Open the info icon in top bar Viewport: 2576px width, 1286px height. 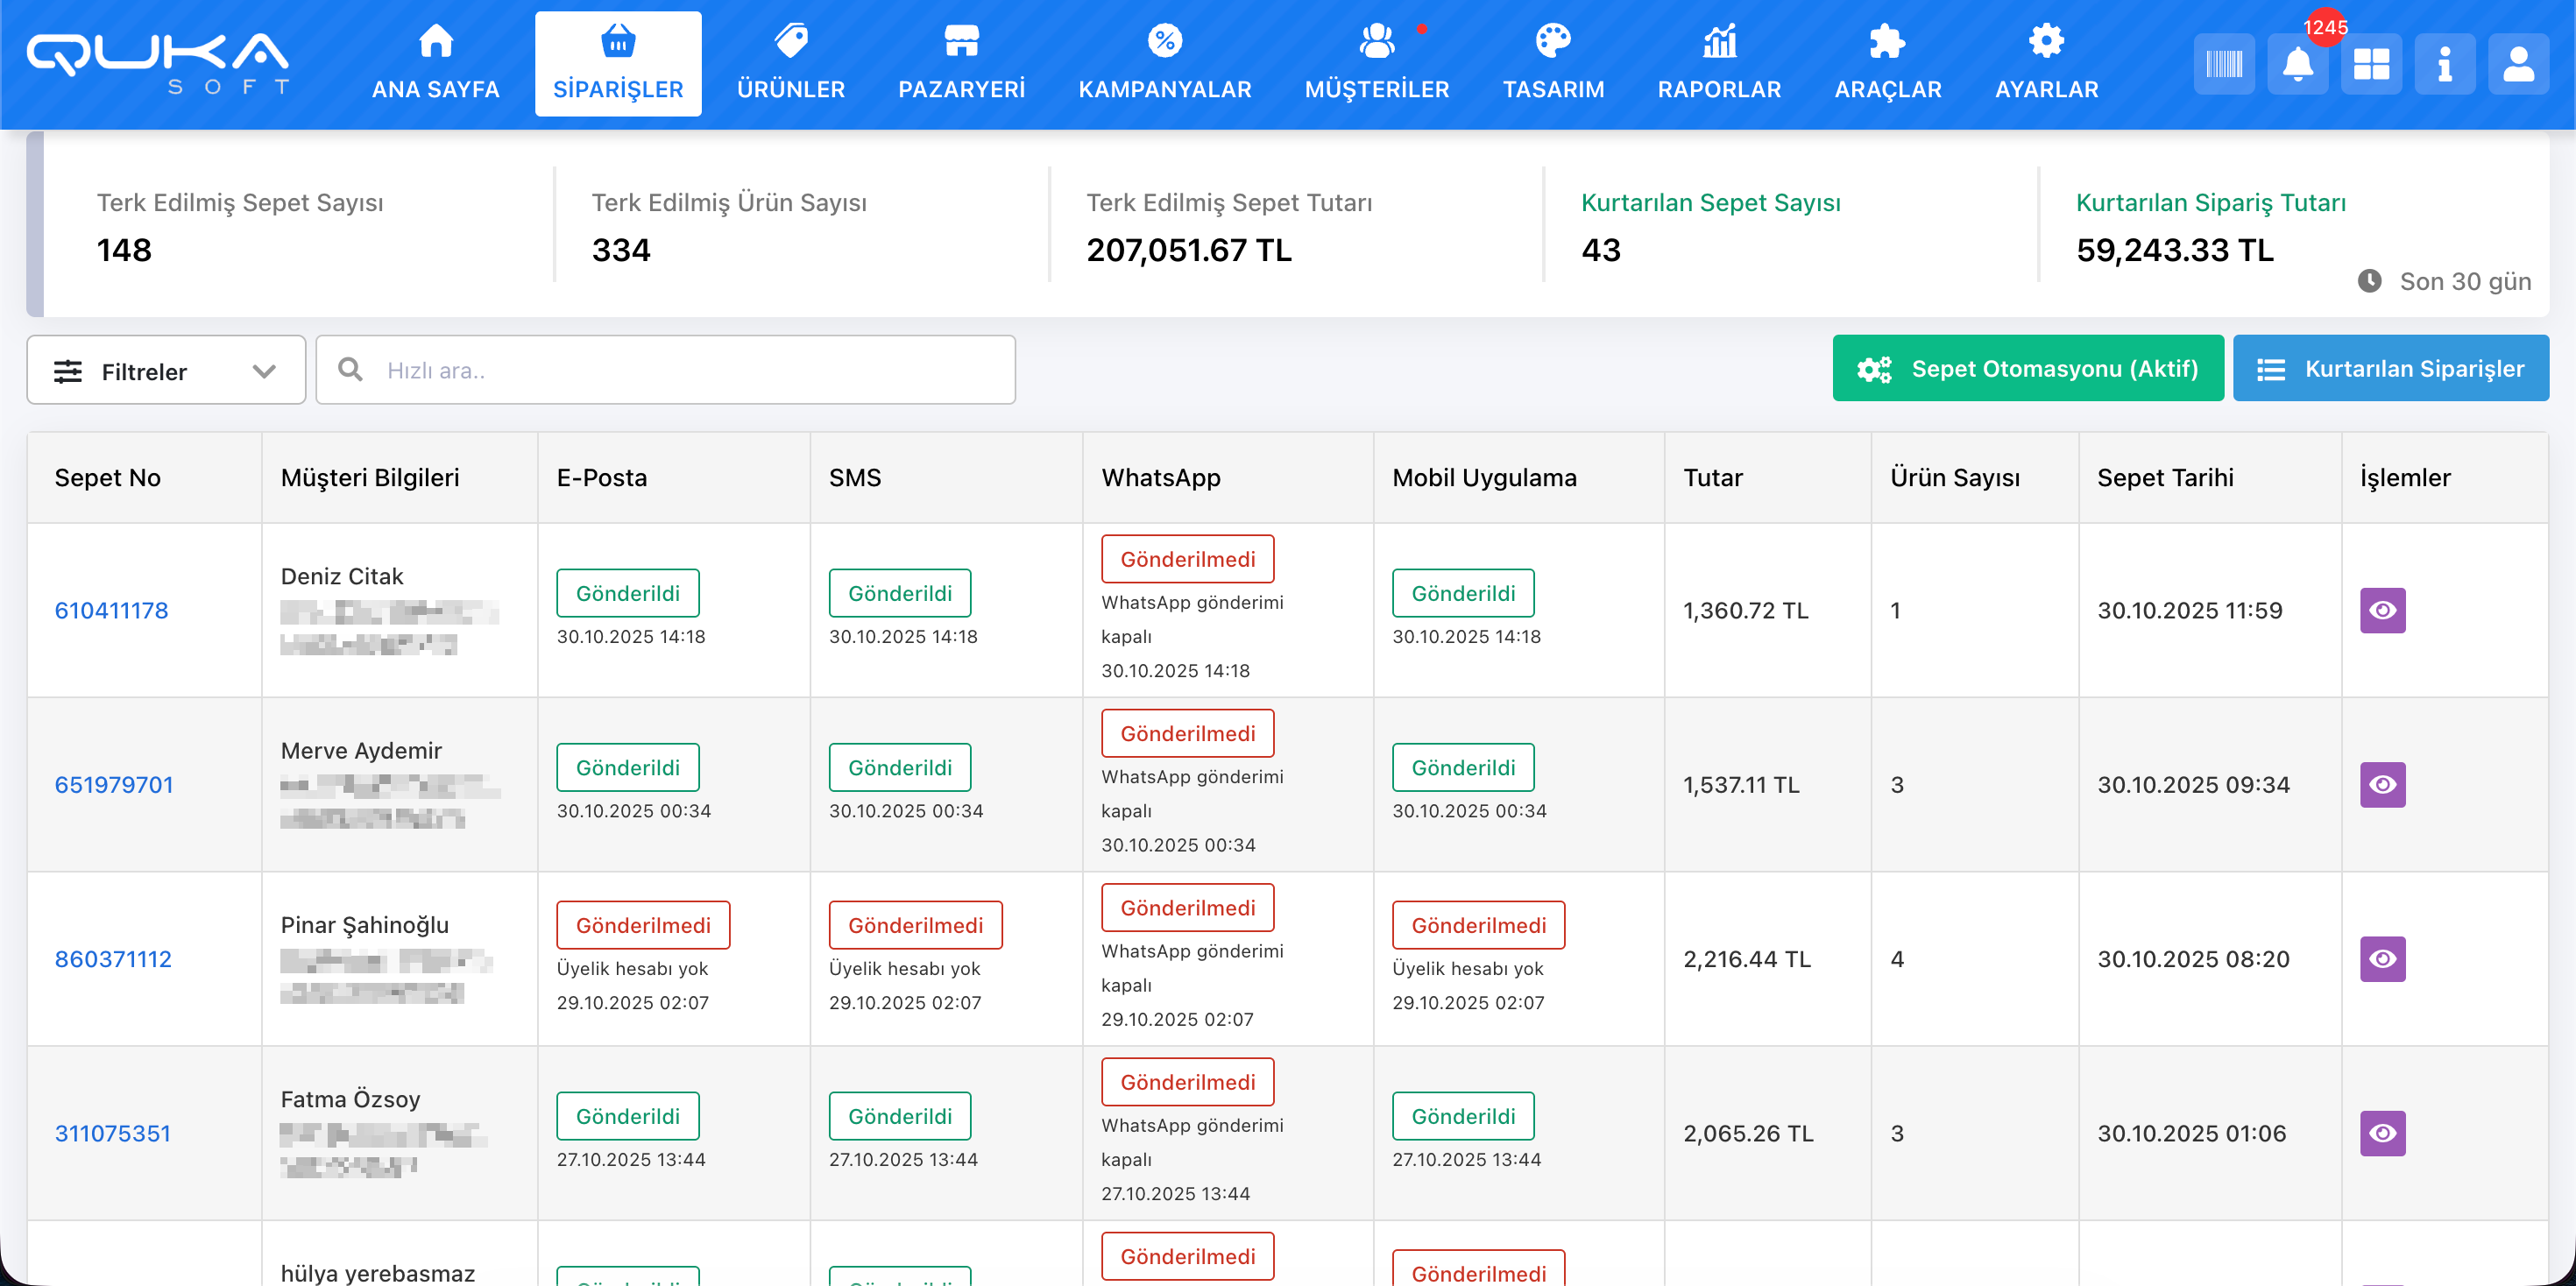point(2444,65)
